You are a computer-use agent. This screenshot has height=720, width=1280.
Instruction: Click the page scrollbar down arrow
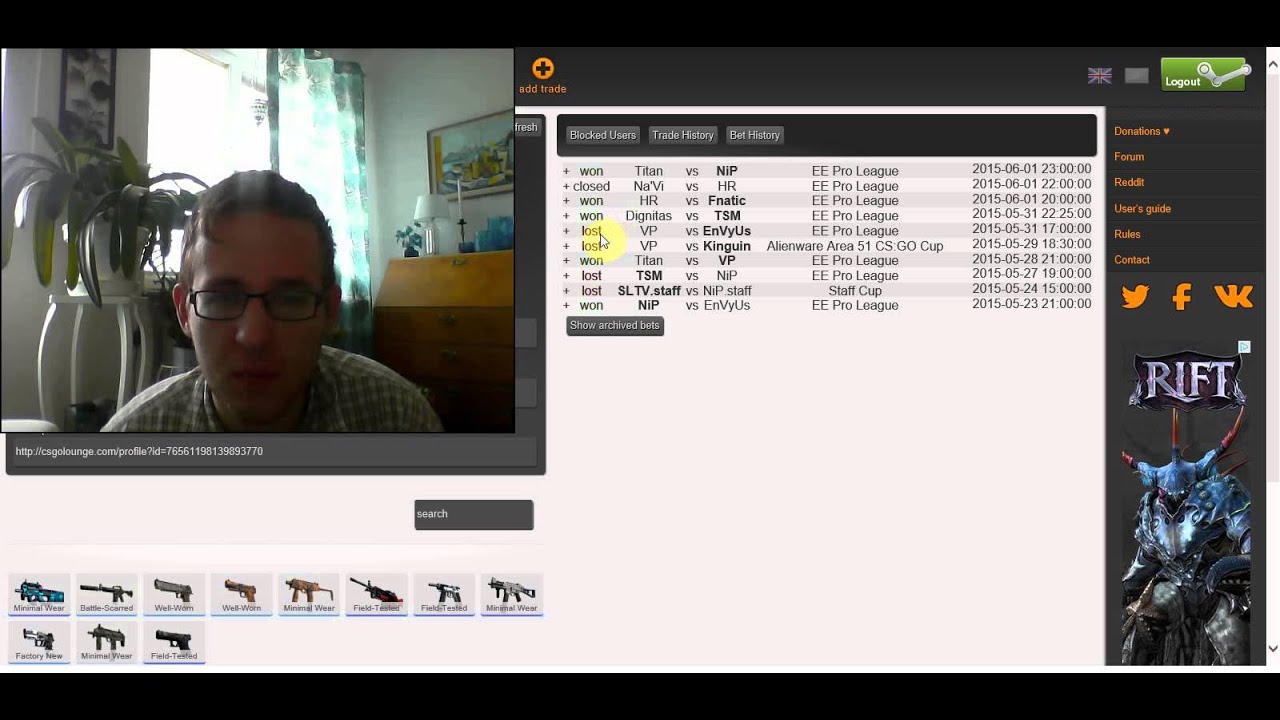click(1272, 648)
